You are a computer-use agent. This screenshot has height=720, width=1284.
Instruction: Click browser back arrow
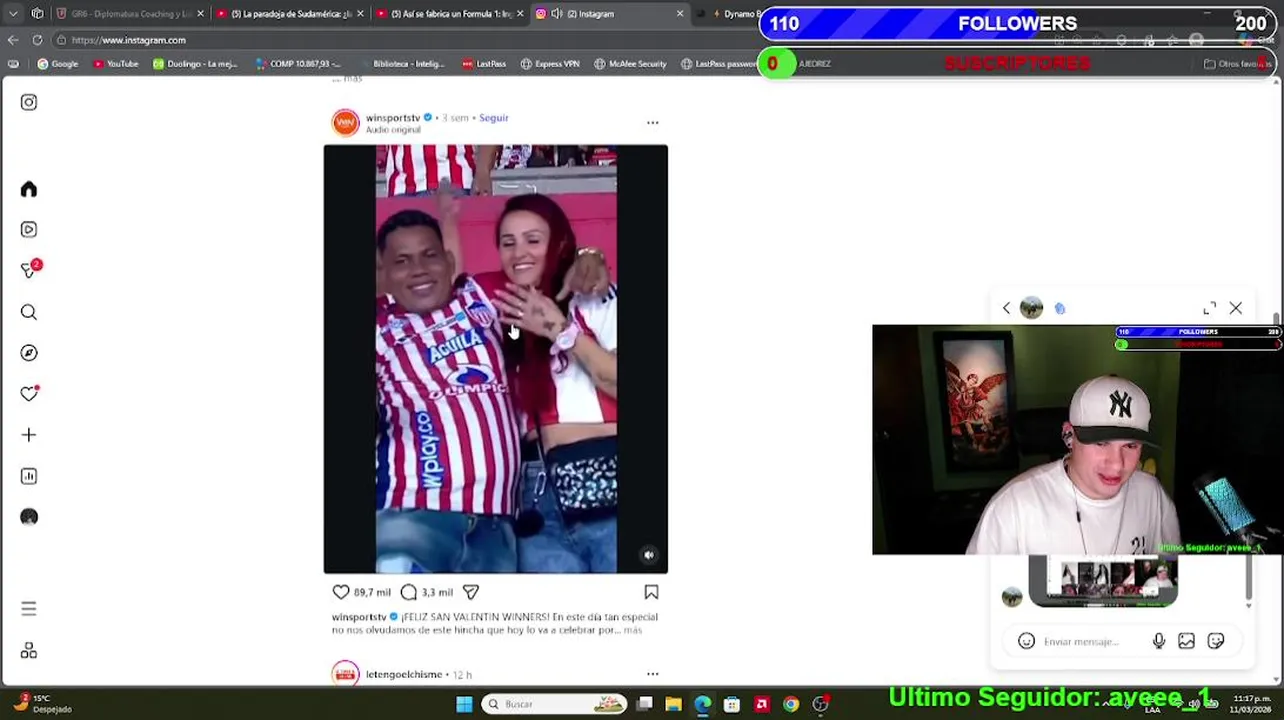pos(13,40)
